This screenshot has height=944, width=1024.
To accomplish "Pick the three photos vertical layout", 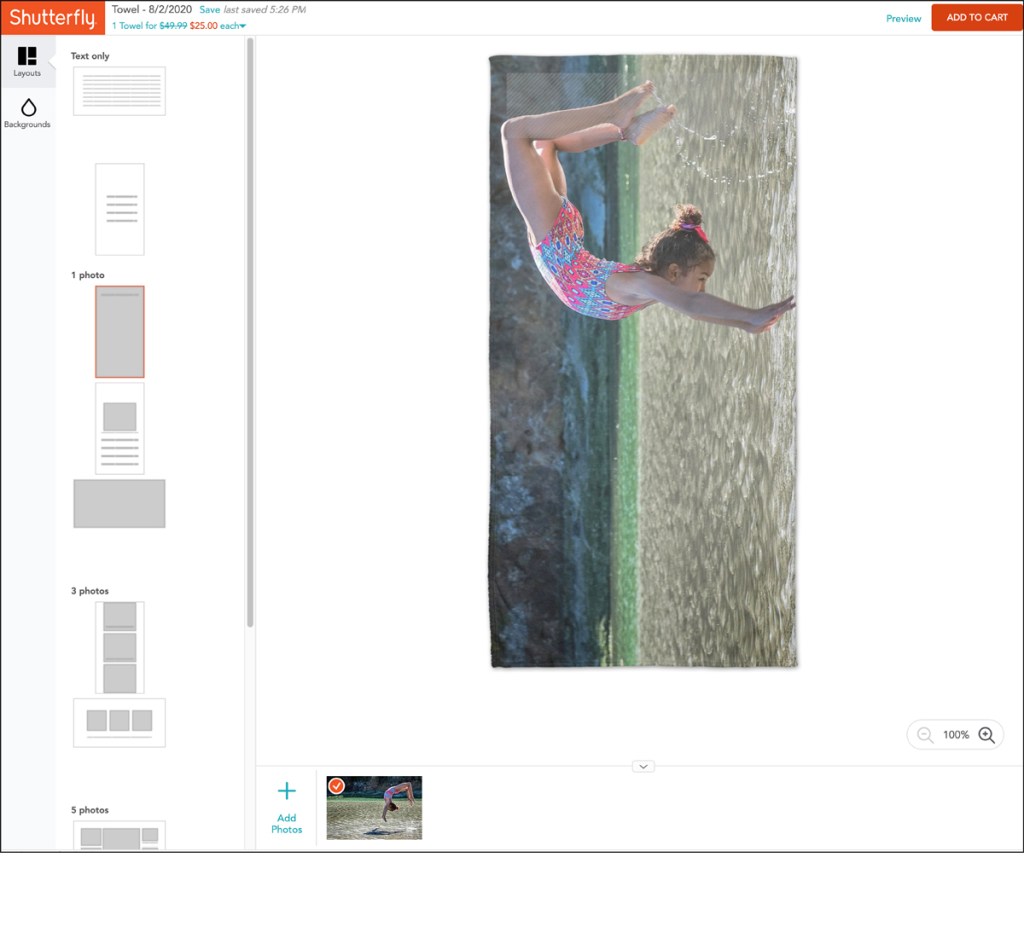I will point(120,647).
